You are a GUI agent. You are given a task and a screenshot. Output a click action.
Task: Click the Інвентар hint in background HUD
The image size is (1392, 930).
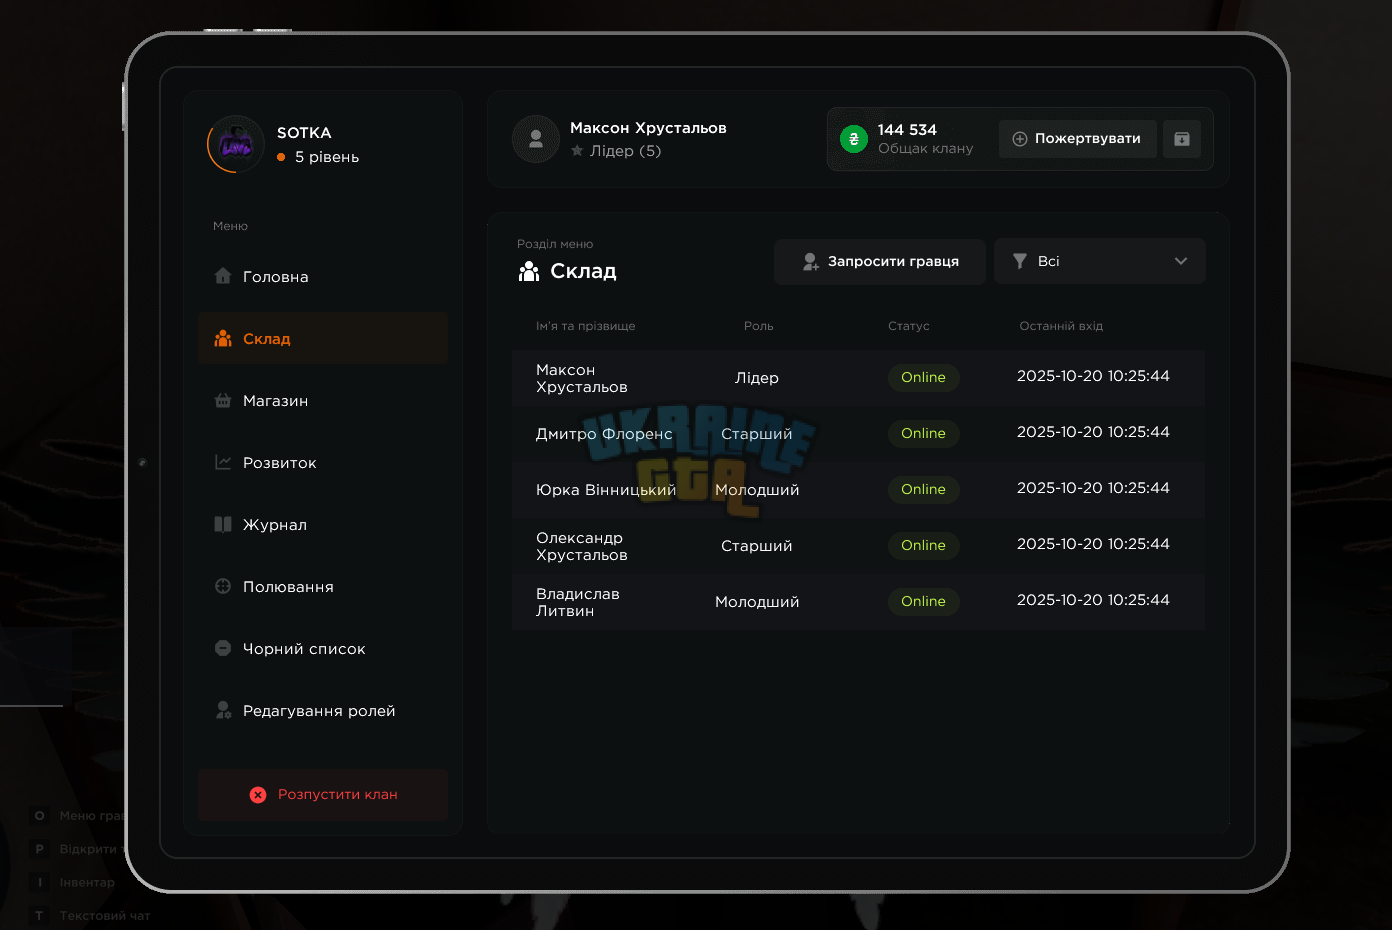tap(87, 882)
